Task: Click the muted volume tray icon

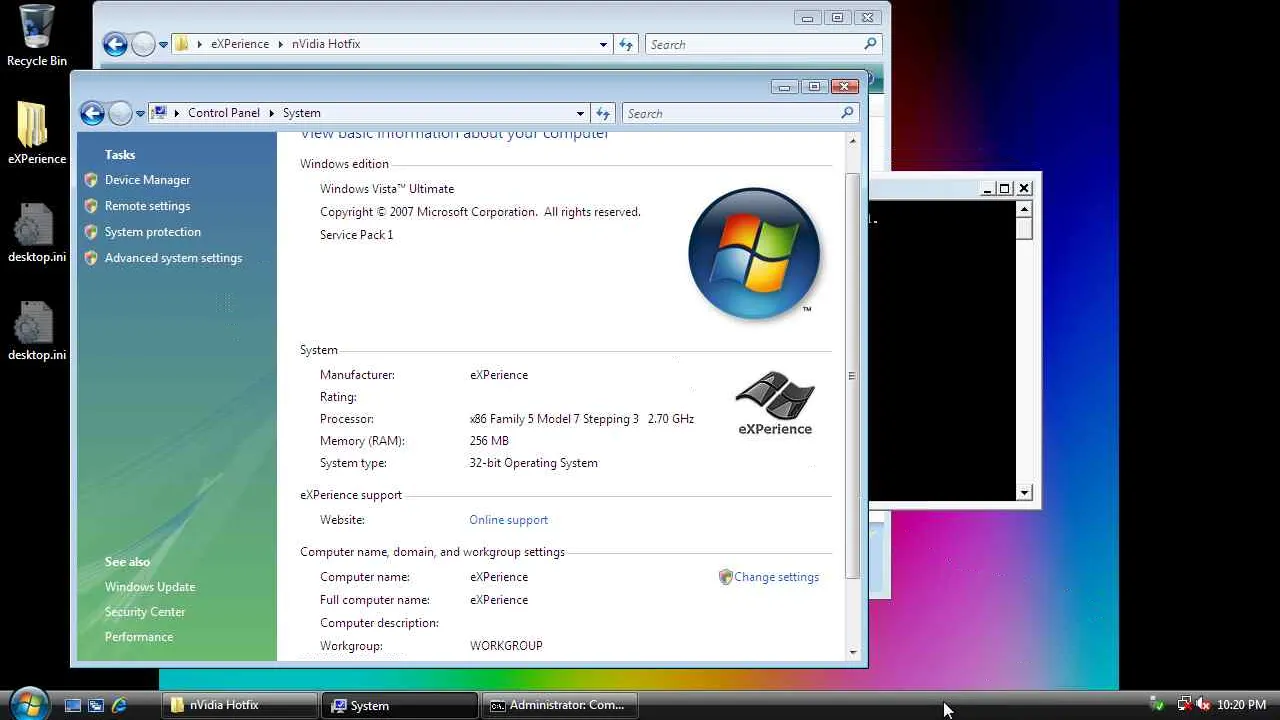Action: (x=1203, y=705)
